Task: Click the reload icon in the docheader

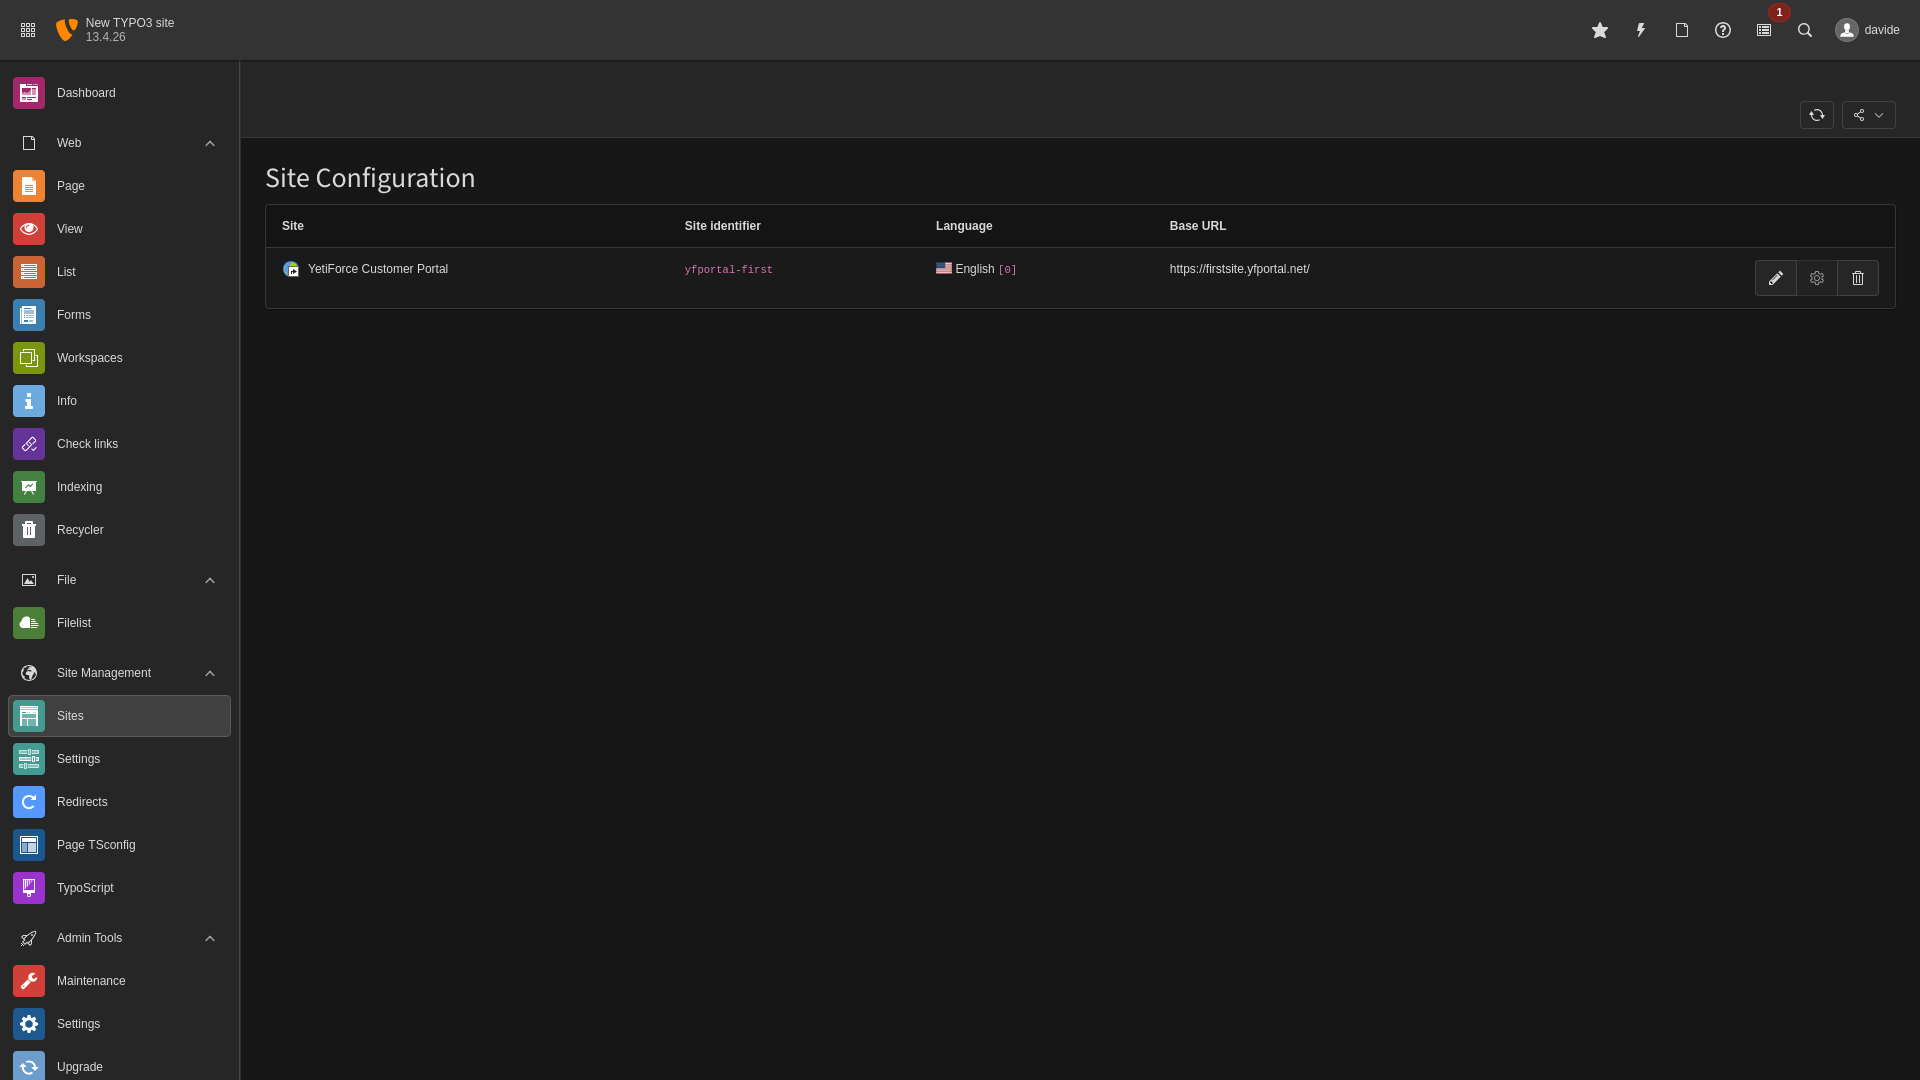Action: tap(1816, 115)
